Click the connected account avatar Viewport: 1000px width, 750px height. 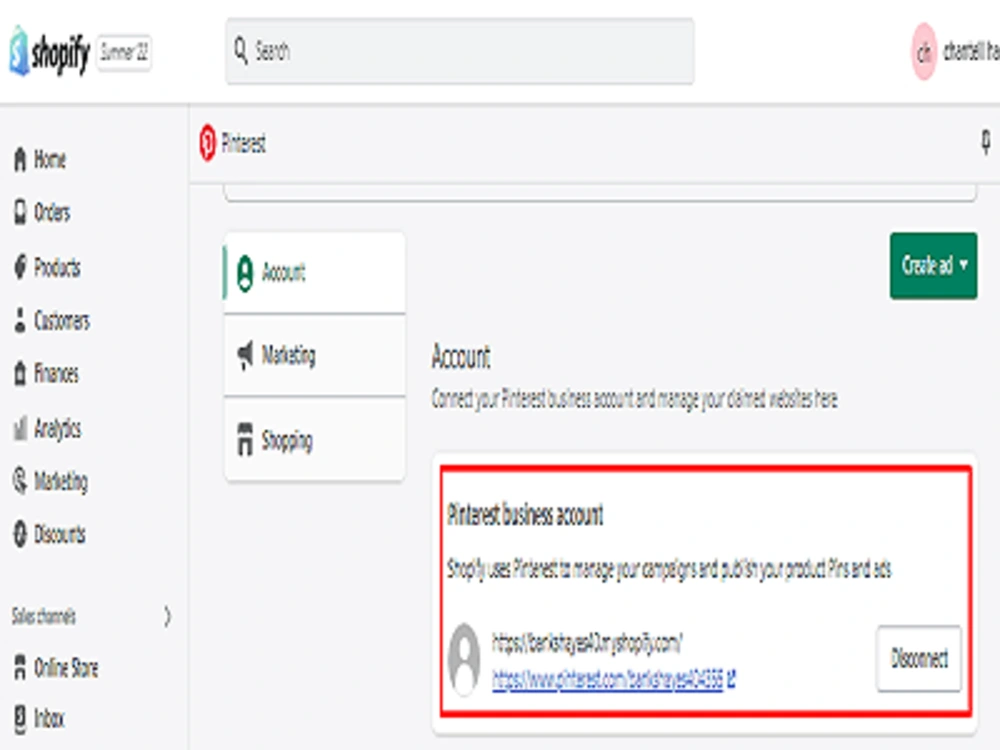[464, 659]
